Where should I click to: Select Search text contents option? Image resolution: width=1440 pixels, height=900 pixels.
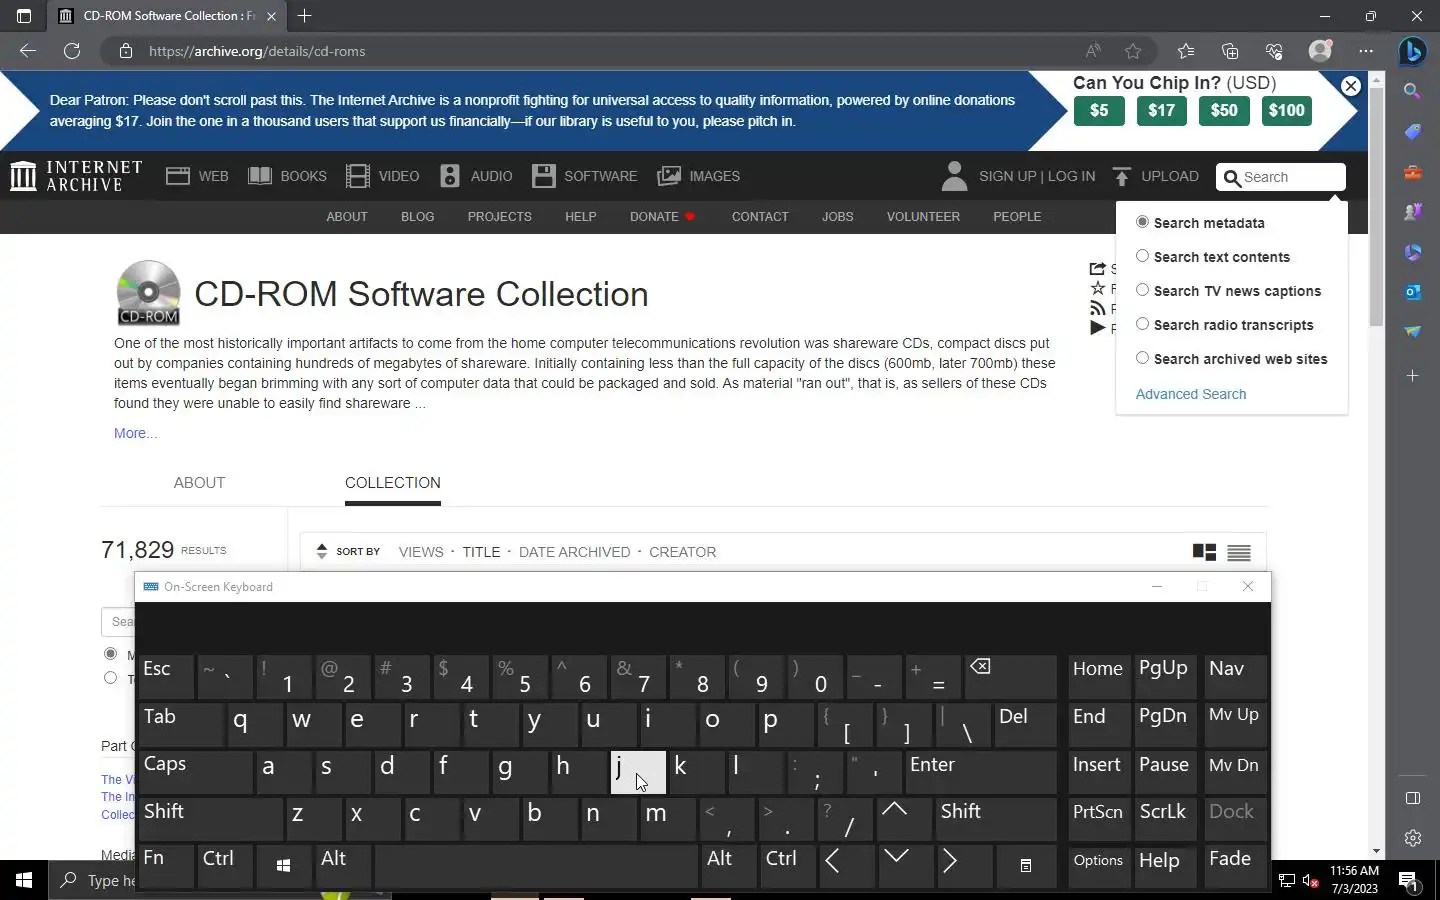1142,256
